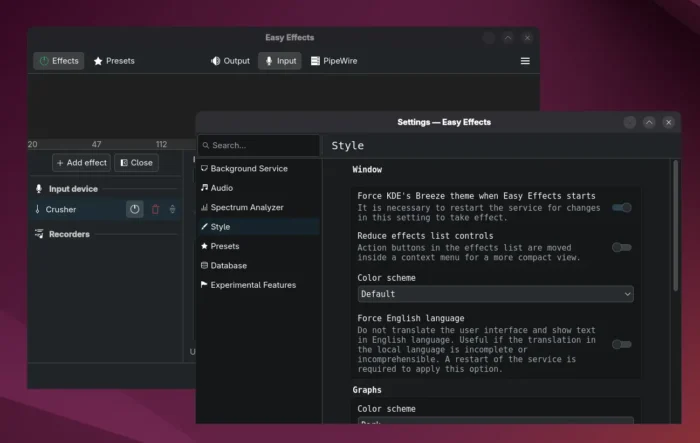Disable Force KDE's Breeze theme switch

click(621, 207)
